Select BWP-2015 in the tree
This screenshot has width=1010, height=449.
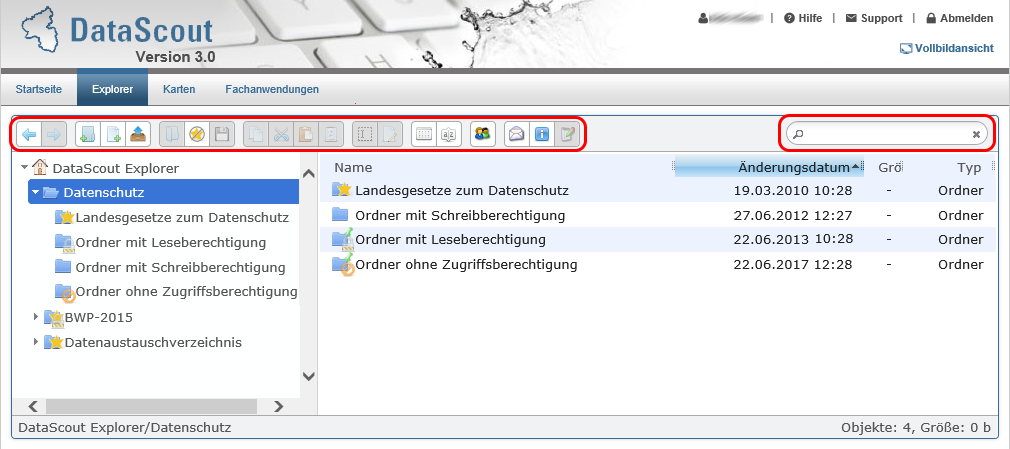point(99,317)
